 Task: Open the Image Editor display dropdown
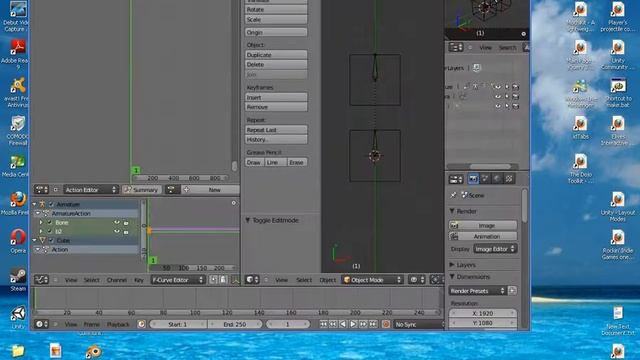pos(495,249)
